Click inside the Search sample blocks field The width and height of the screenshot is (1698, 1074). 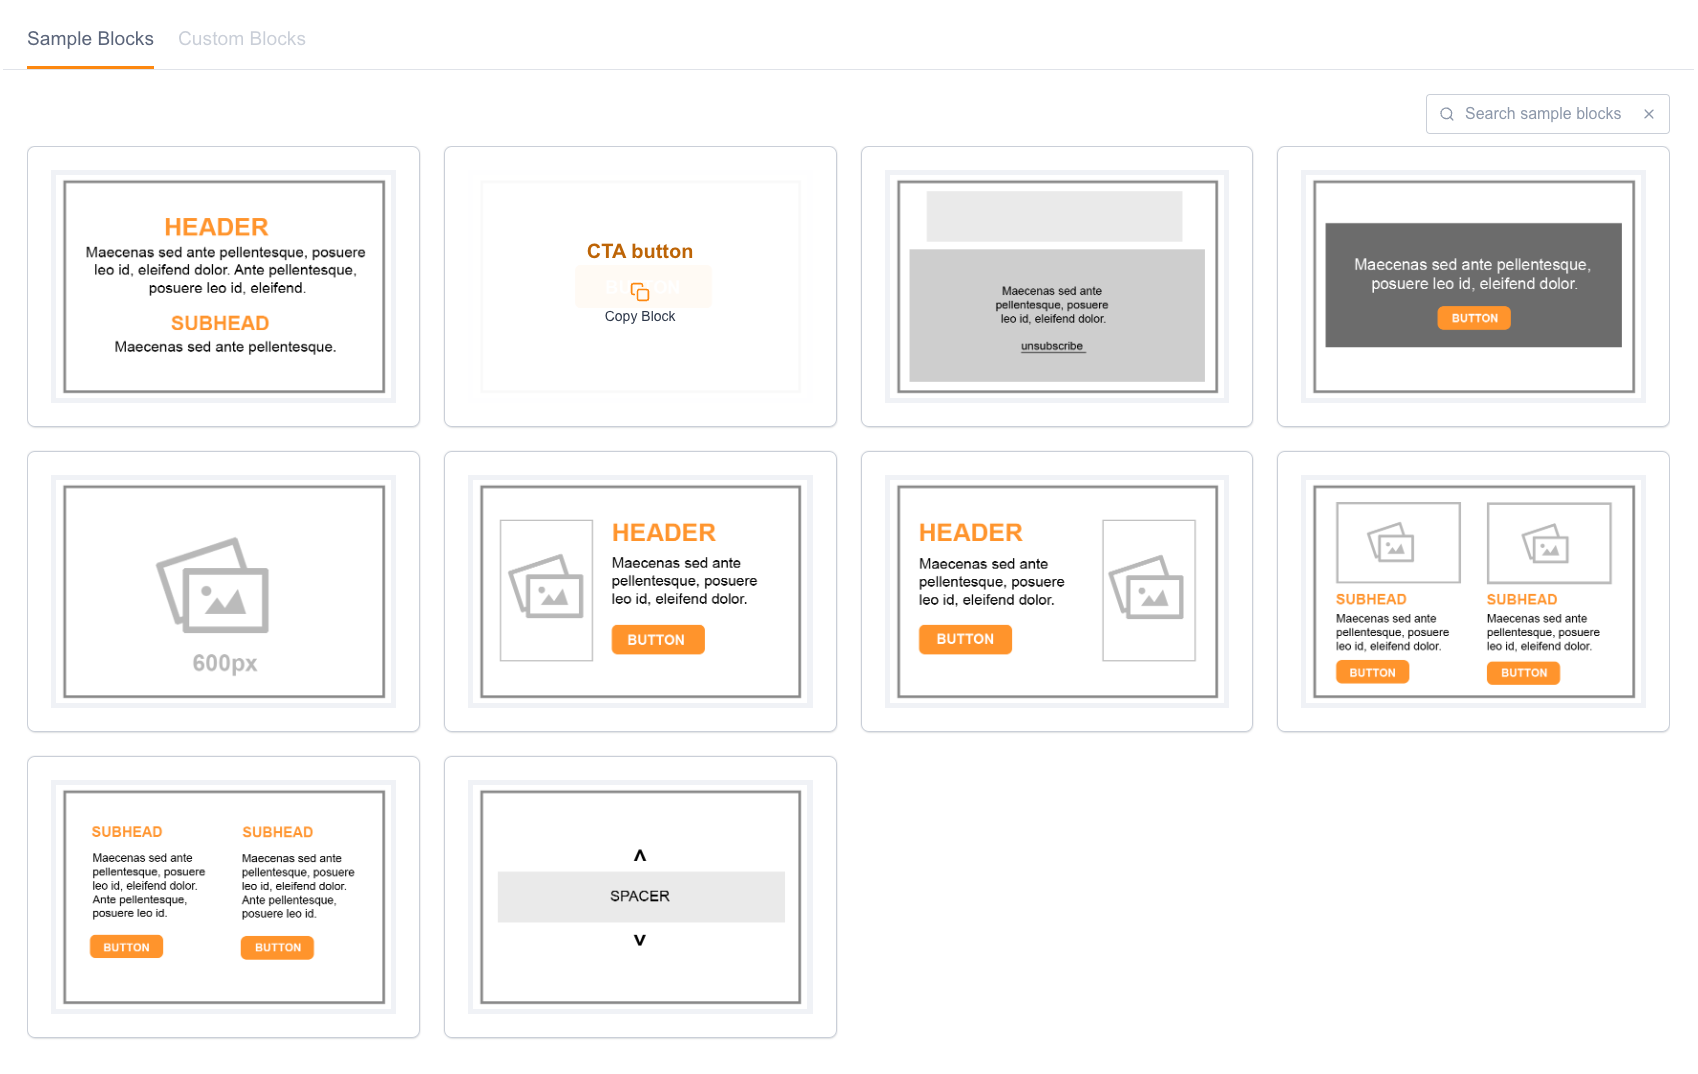point(1545,113)
